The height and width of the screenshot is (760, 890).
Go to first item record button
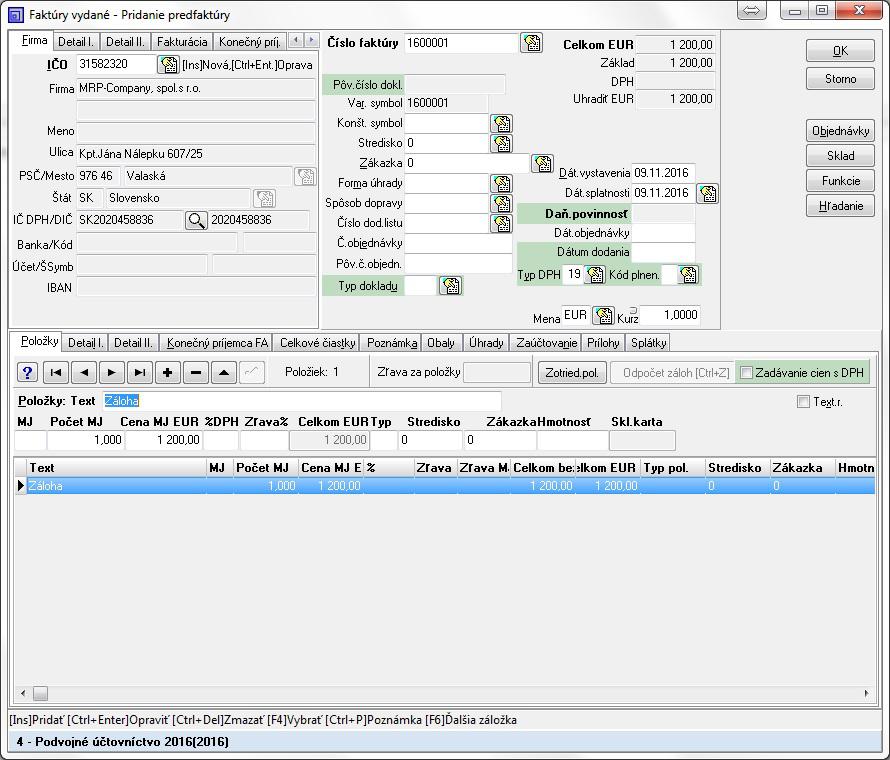click(56, 372)
